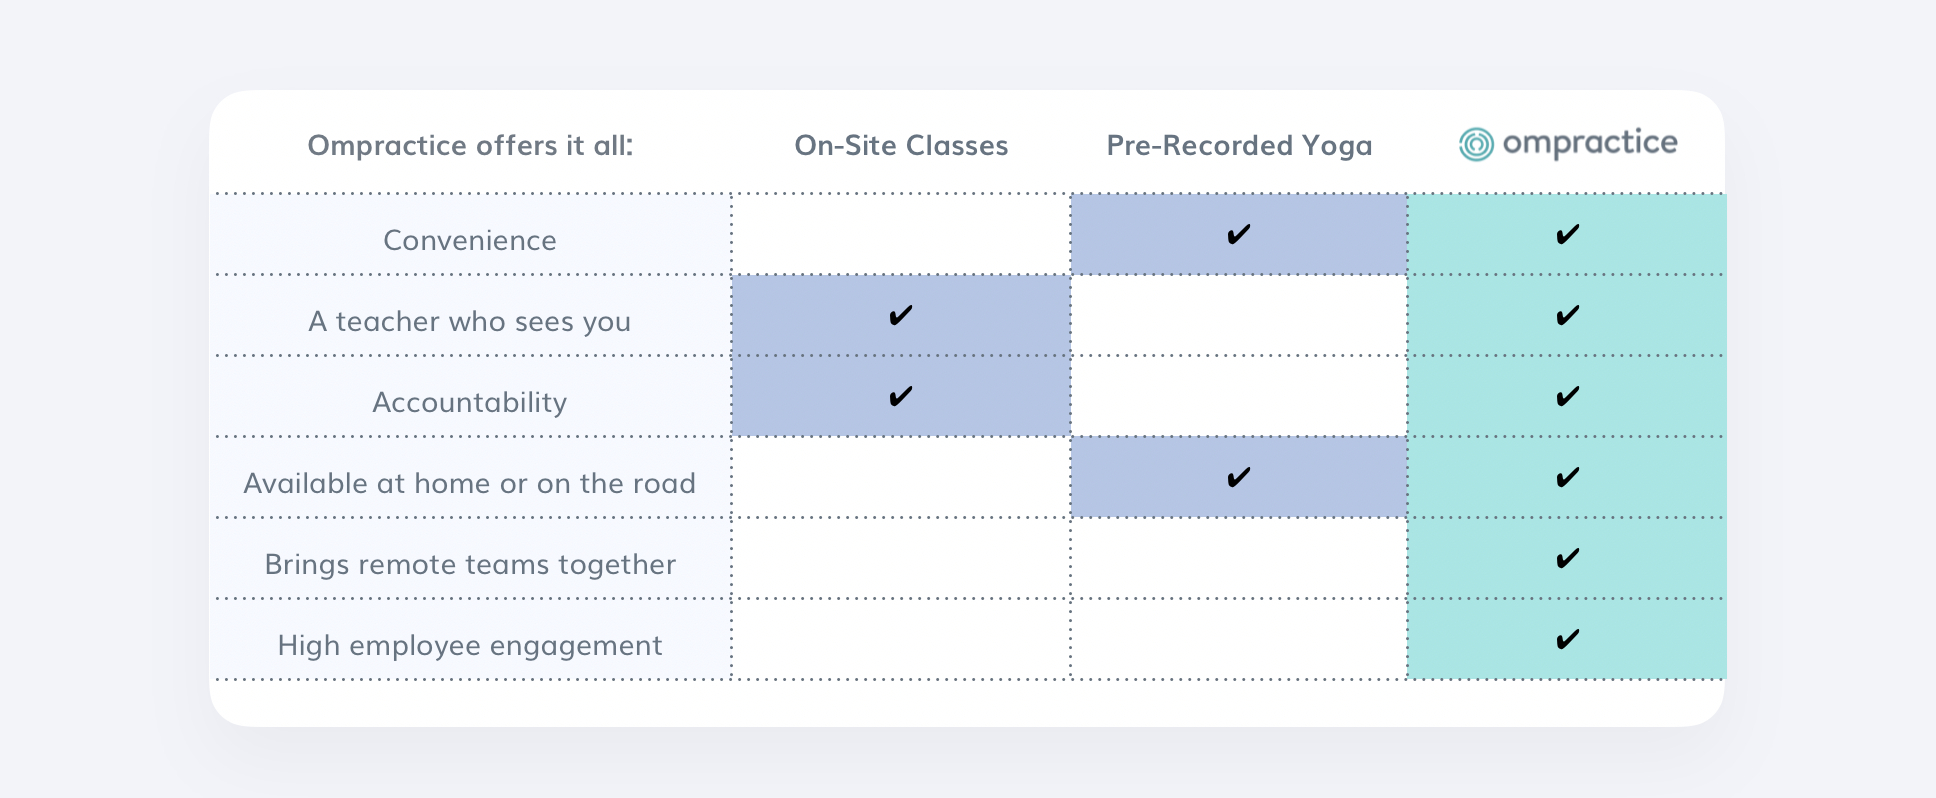Viewport: 1936px width, 798px height.
Task: Click the 'High employee engagement' label
Action: (x=470, y=646)
